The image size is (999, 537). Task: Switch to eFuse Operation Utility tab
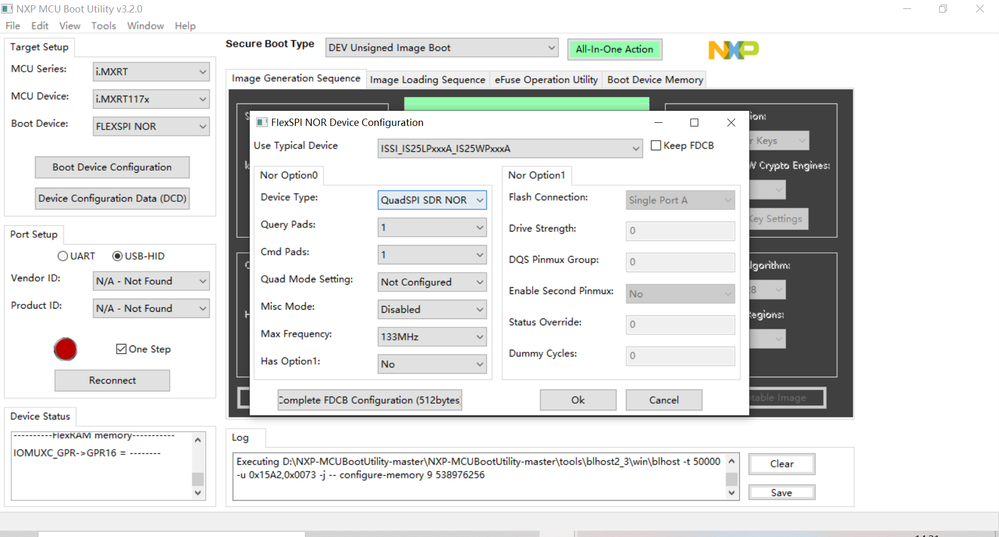pyautogui.click(x=546, y=80)
